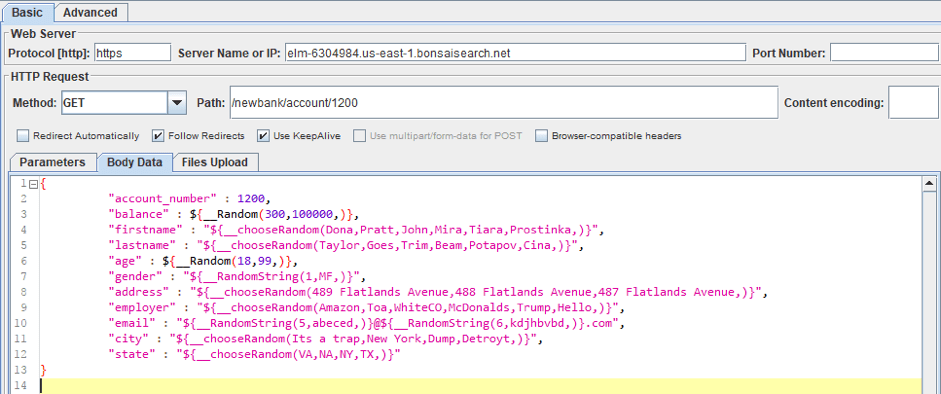
Task: Click the "account_number" line in body data
Action: (191, 198)
